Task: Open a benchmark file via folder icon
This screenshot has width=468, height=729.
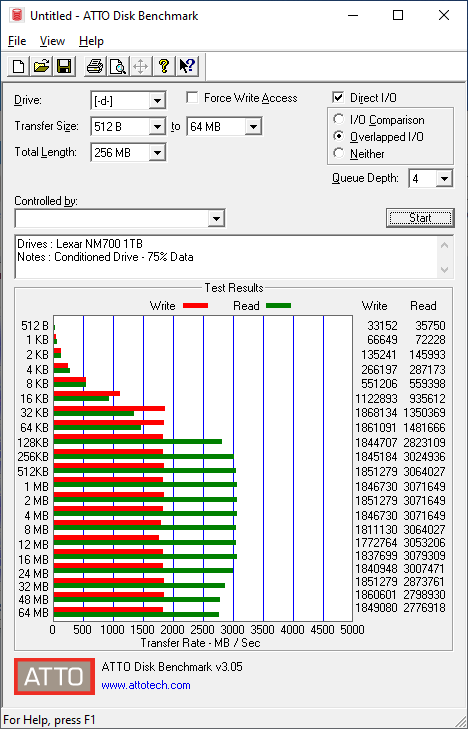Action: pos(41,66)
